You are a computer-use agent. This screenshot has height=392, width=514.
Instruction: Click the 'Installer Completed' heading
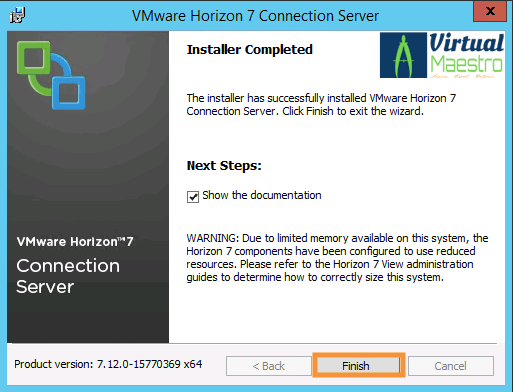coord(250,49)
